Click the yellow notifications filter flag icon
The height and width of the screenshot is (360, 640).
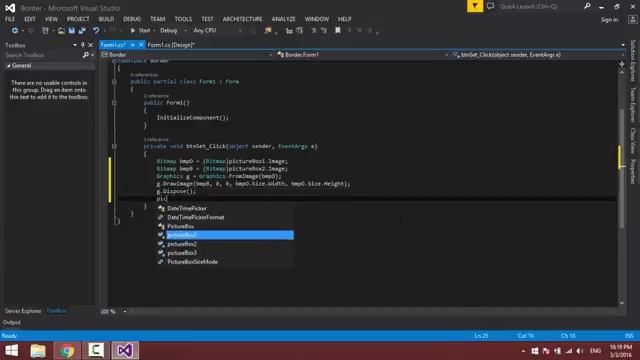475,6
